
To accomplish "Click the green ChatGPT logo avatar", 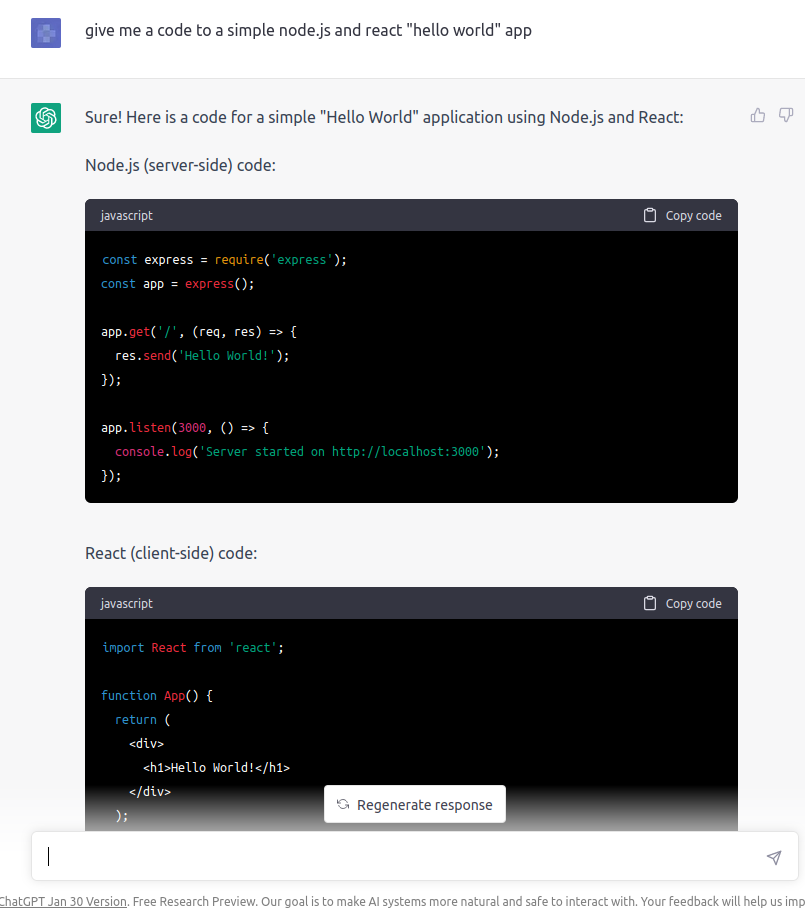I will coord(46,118).
